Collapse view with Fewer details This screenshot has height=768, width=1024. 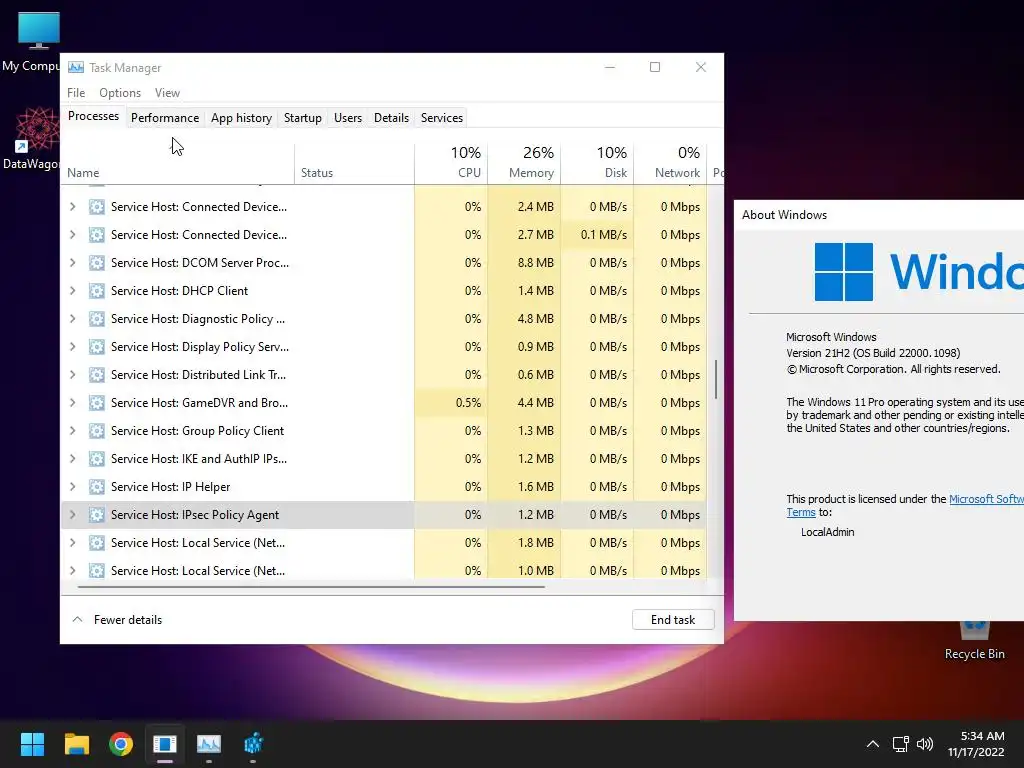pyautogui.click(x=117, y=620)
